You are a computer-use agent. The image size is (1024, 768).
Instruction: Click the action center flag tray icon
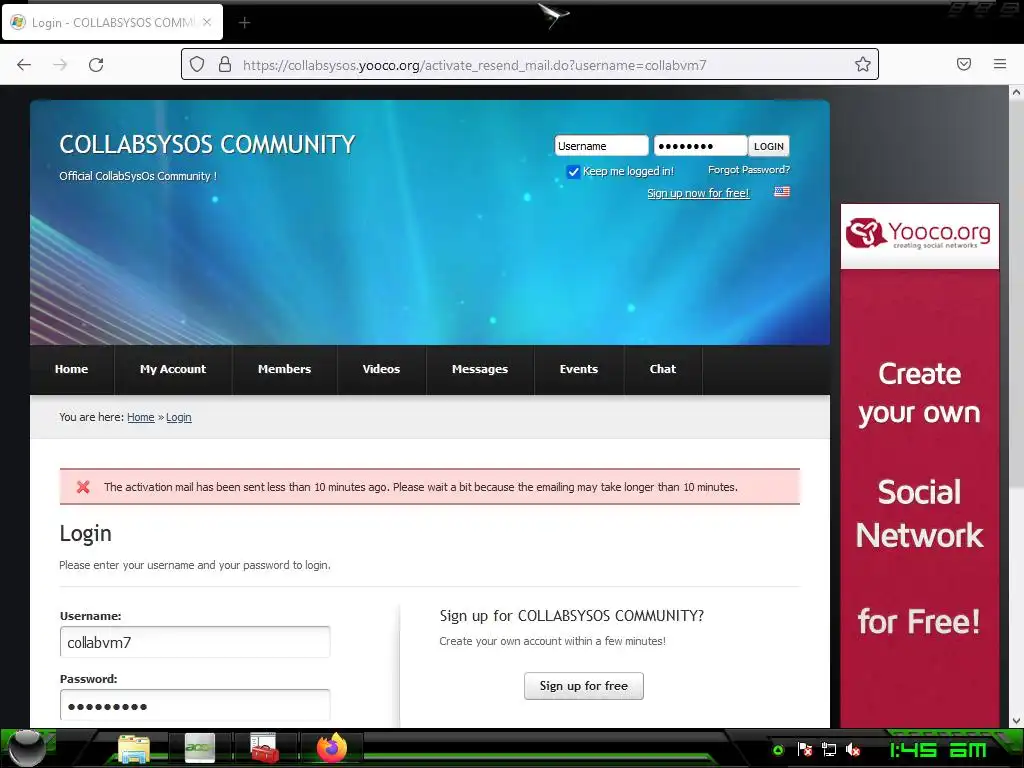pyautogui.click(x=805, y=750)
